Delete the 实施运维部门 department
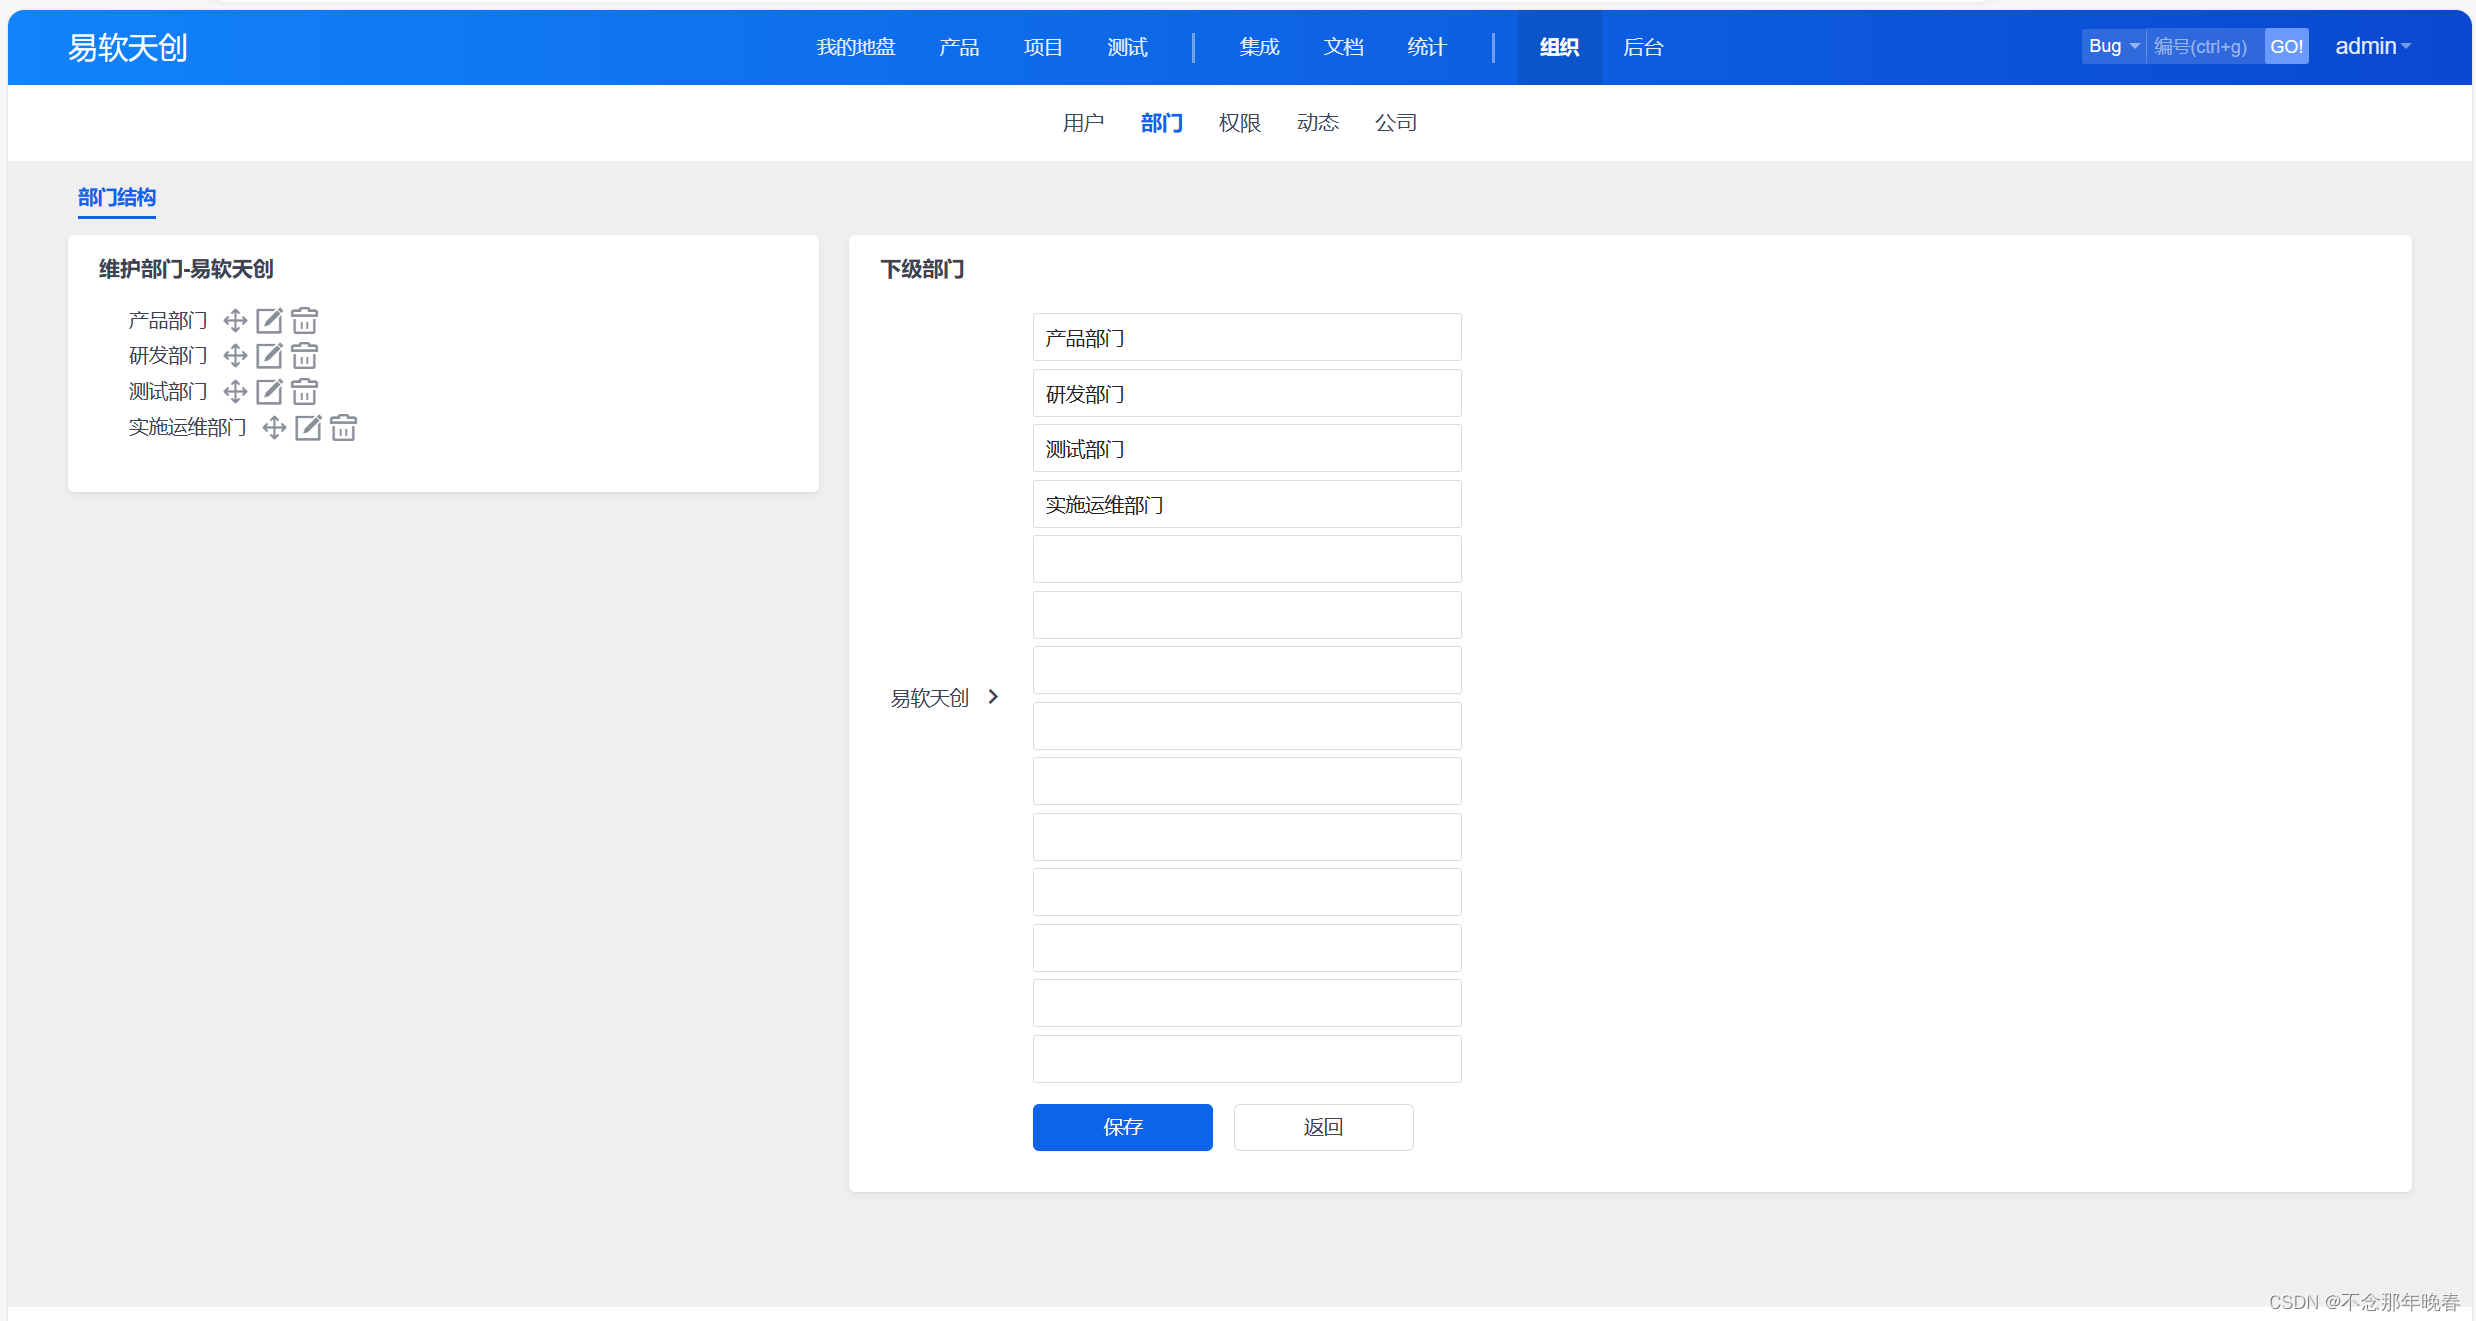Image resolution: width=2476 pixels, height=1321 pixels. coord(343,428)
